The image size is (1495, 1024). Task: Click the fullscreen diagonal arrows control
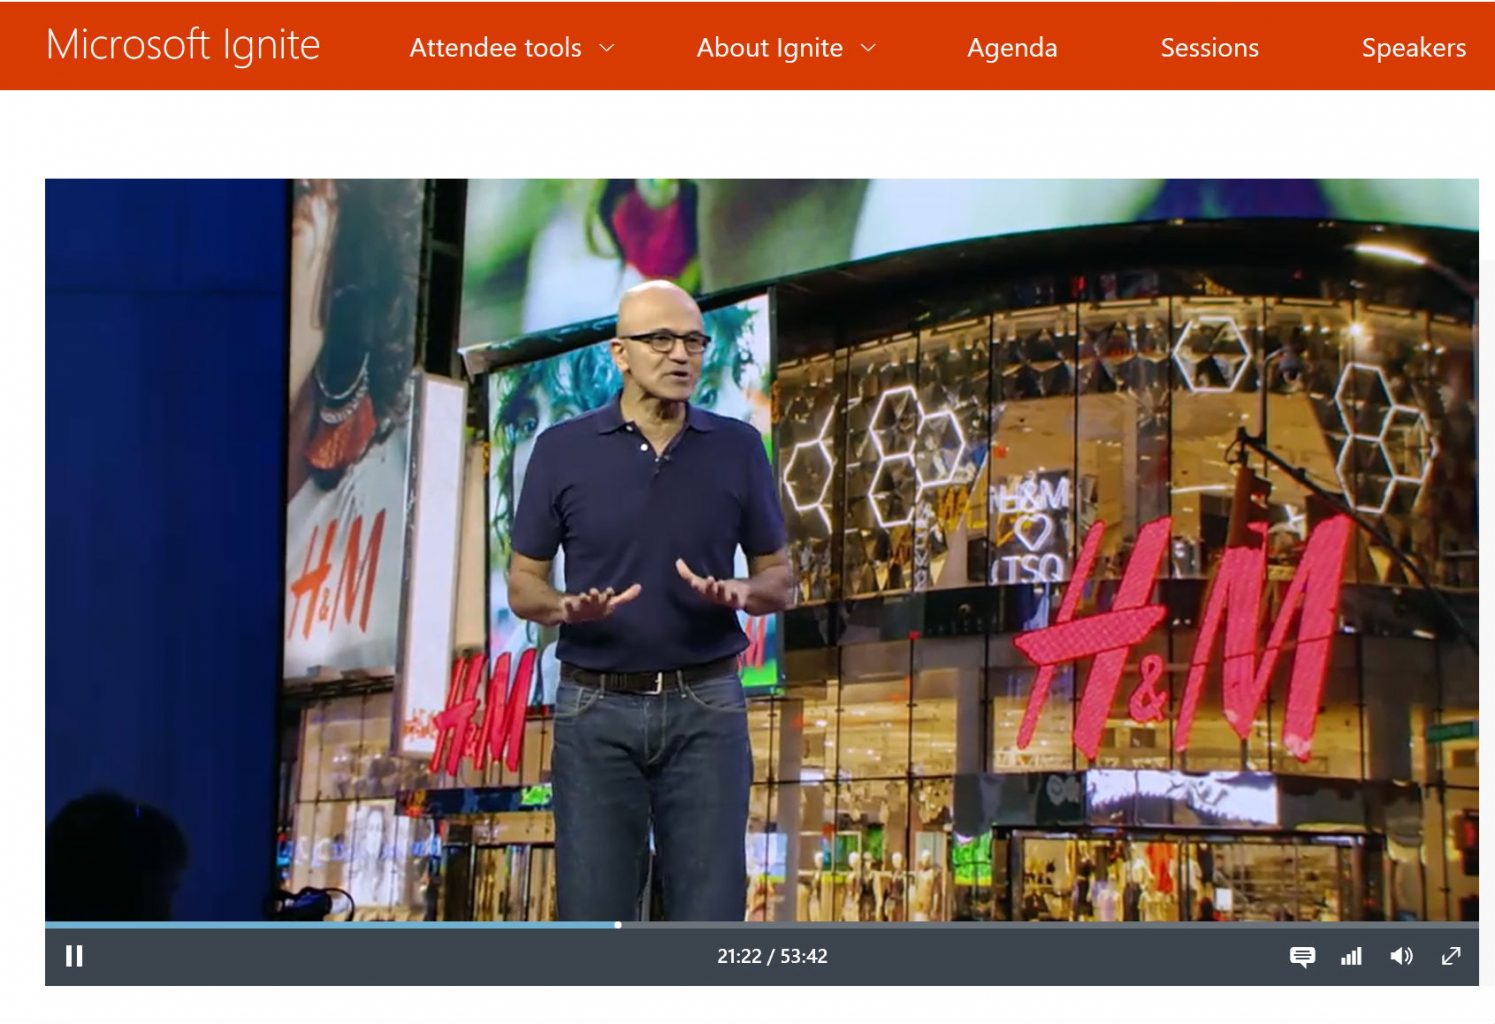(1450, 956)
